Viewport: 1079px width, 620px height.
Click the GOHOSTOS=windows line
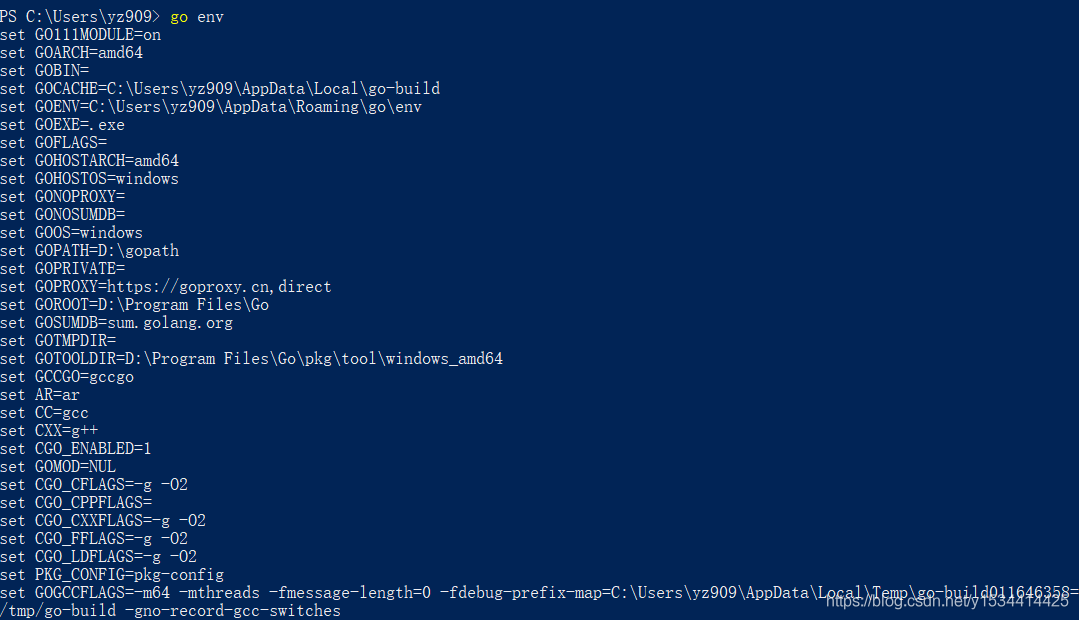(89, 179)
